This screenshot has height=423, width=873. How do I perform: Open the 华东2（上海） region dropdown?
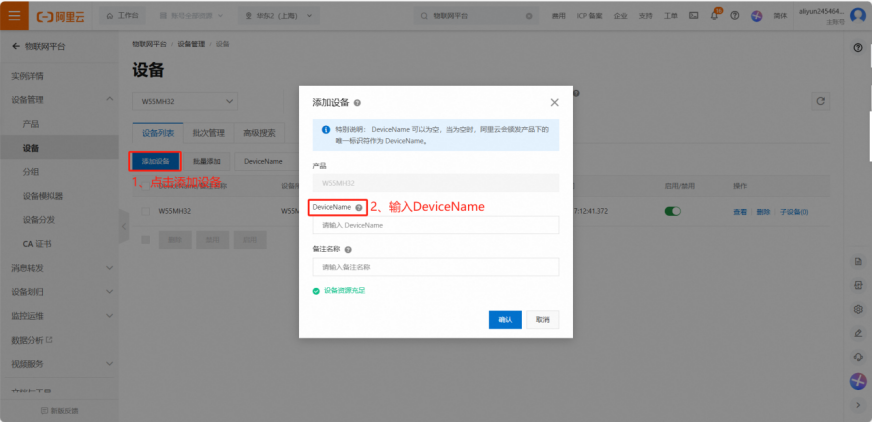point(279,16)
